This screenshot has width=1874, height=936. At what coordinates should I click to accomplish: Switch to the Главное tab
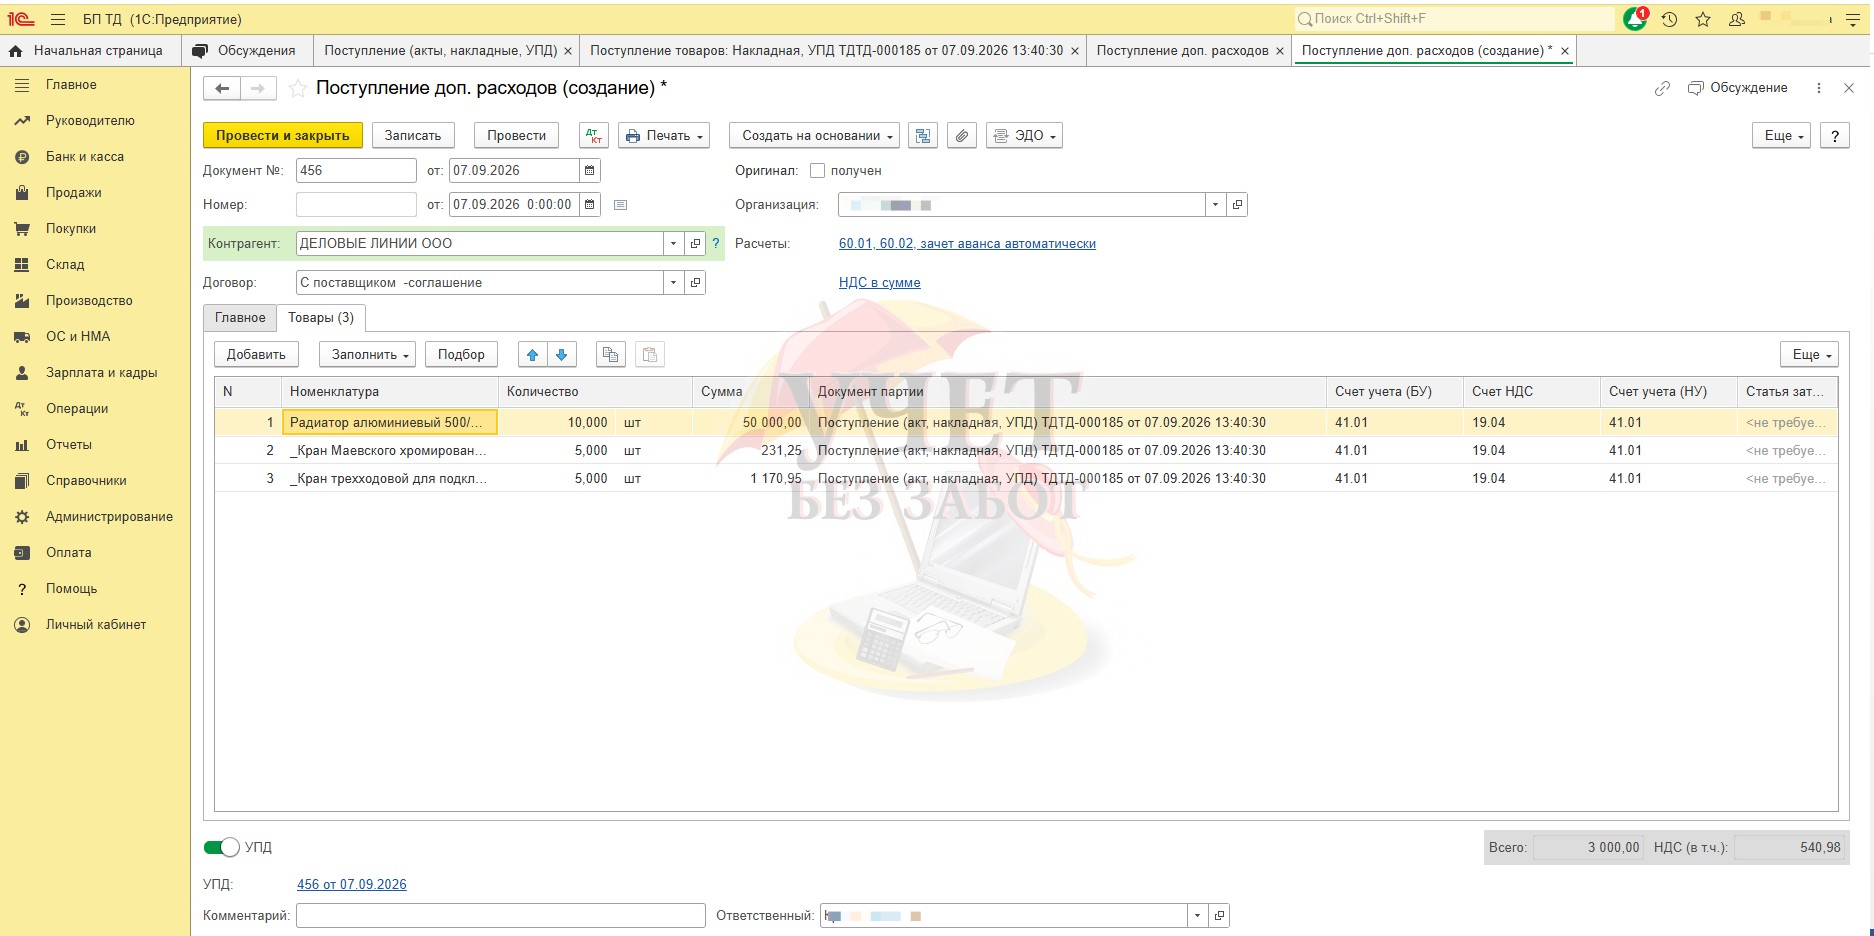point(240,318)
